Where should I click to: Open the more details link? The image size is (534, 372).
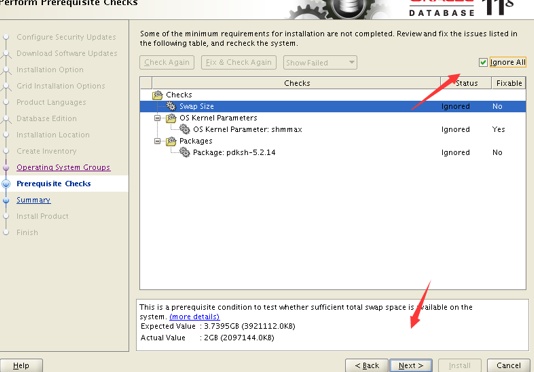pyautogui.click(x=194, y=317)
